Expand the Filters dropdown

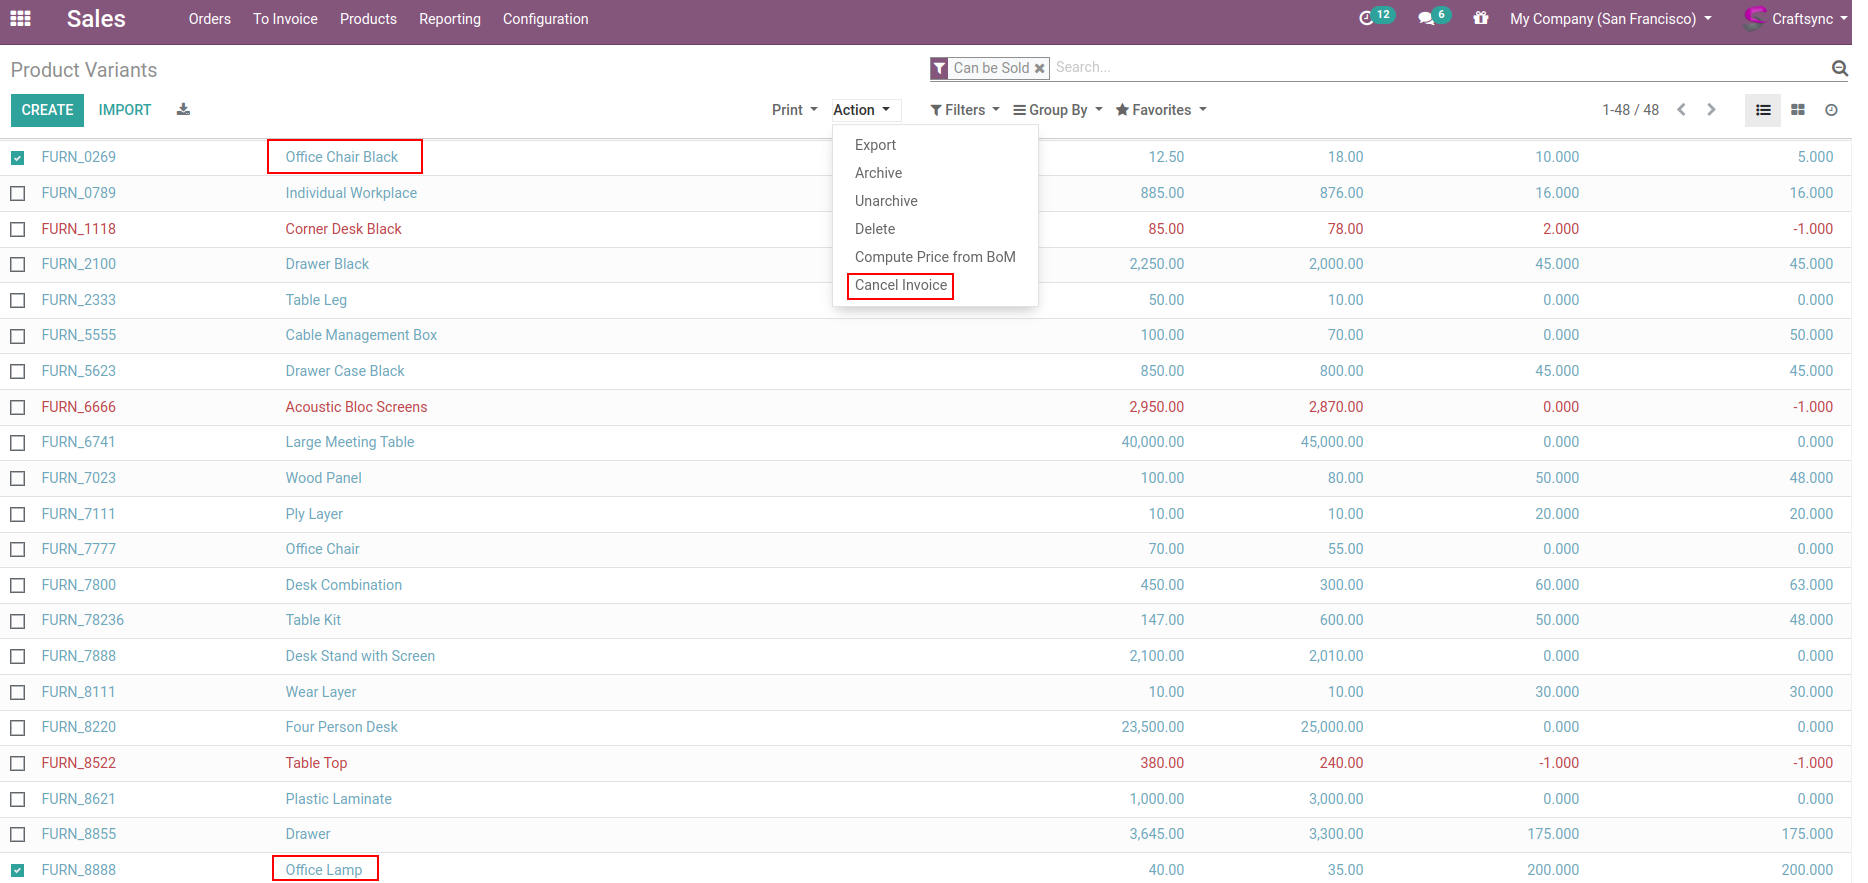965,110
